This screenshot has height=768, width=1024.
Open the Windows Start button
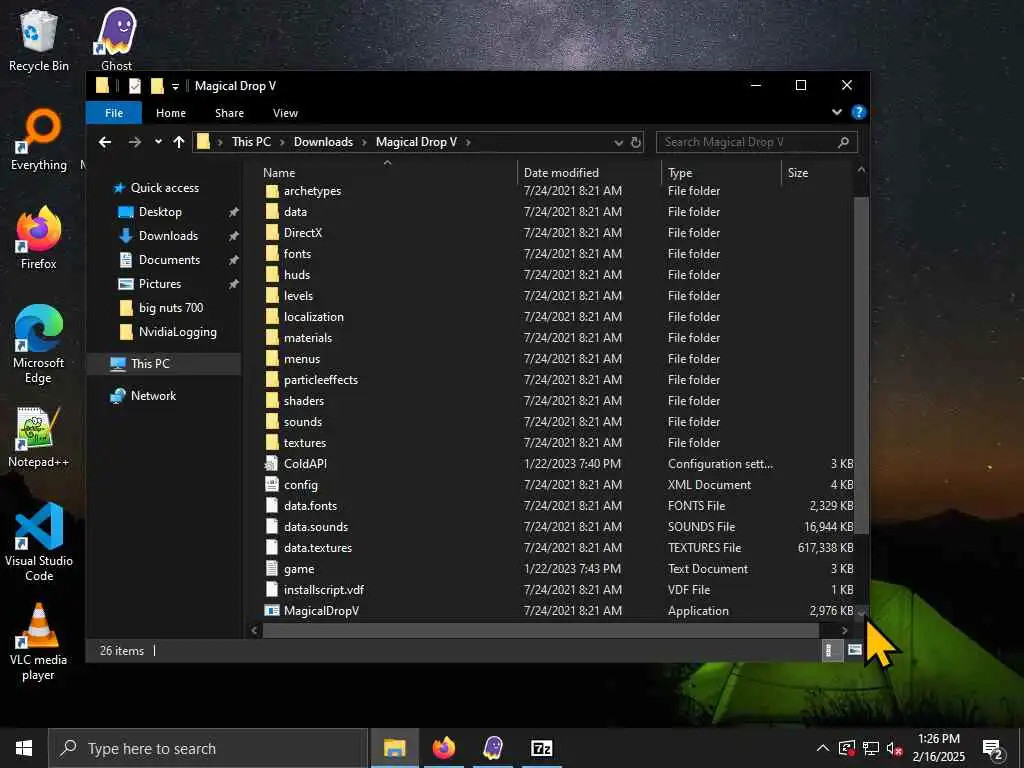click(x=24, y=748)
